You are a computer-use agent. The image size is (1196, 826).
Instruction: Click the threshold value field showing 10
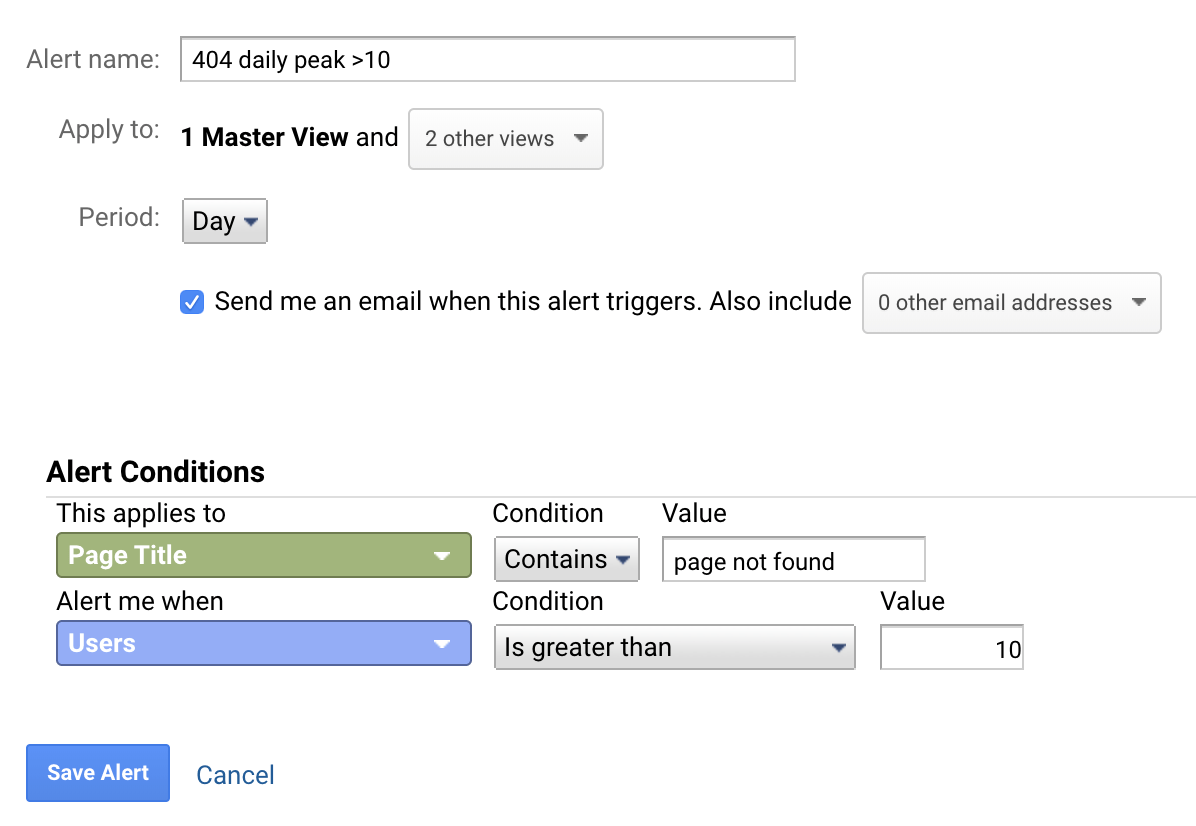[950, 649]
